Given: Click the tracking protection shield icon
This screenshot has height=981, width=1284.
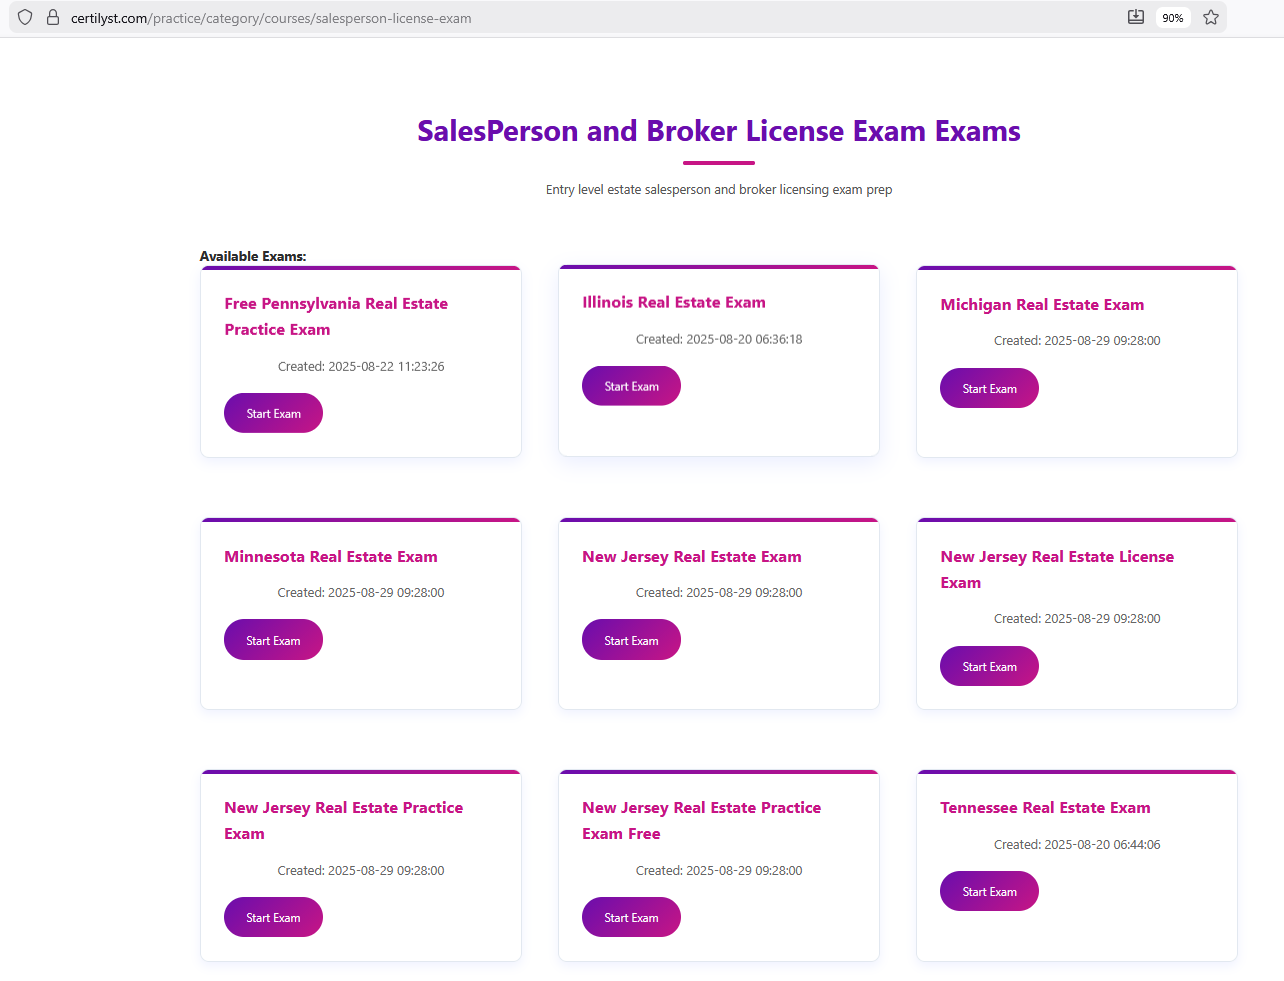Looking at the screenshot, I should [25, 17].
